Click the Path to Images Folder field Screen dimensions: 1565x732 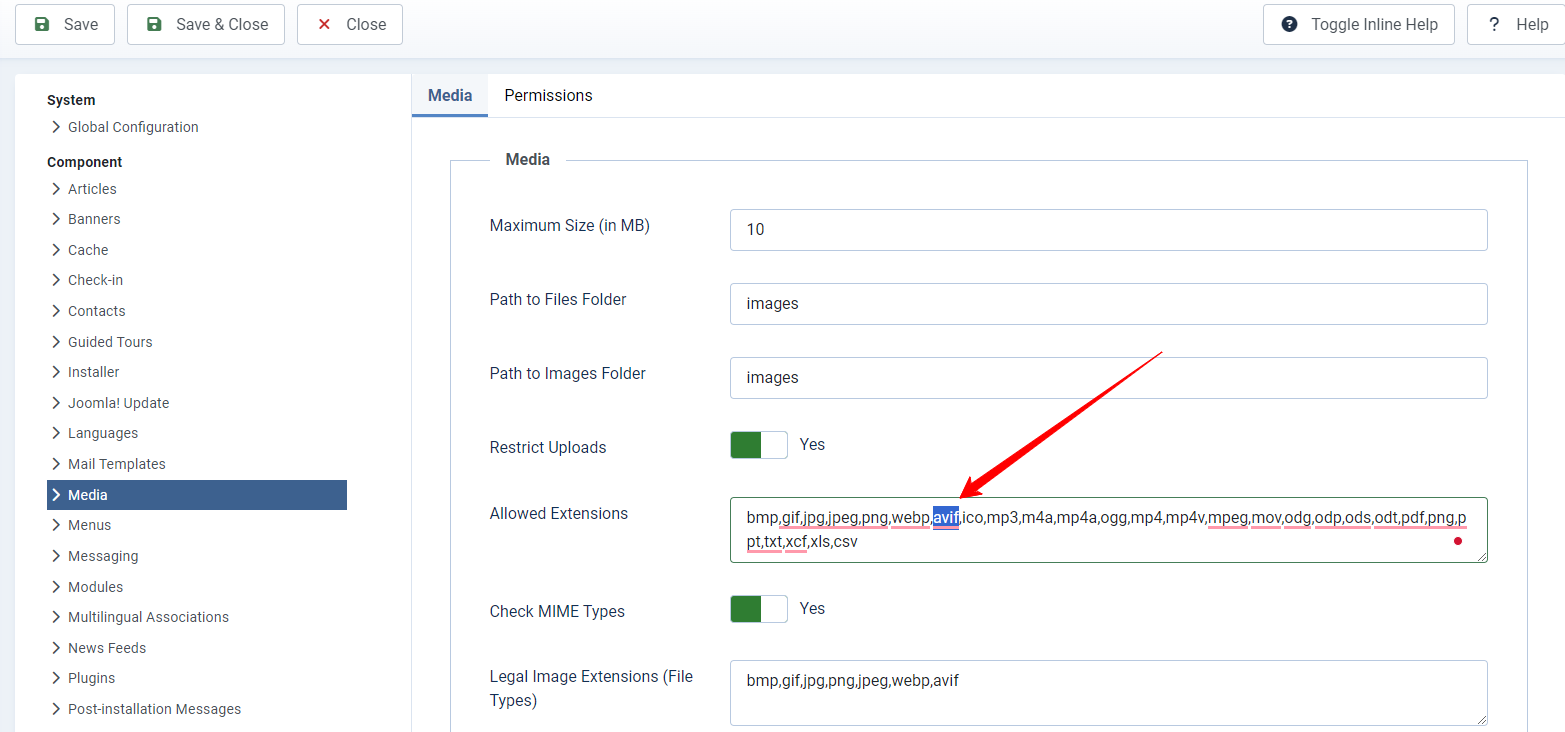1108,377
